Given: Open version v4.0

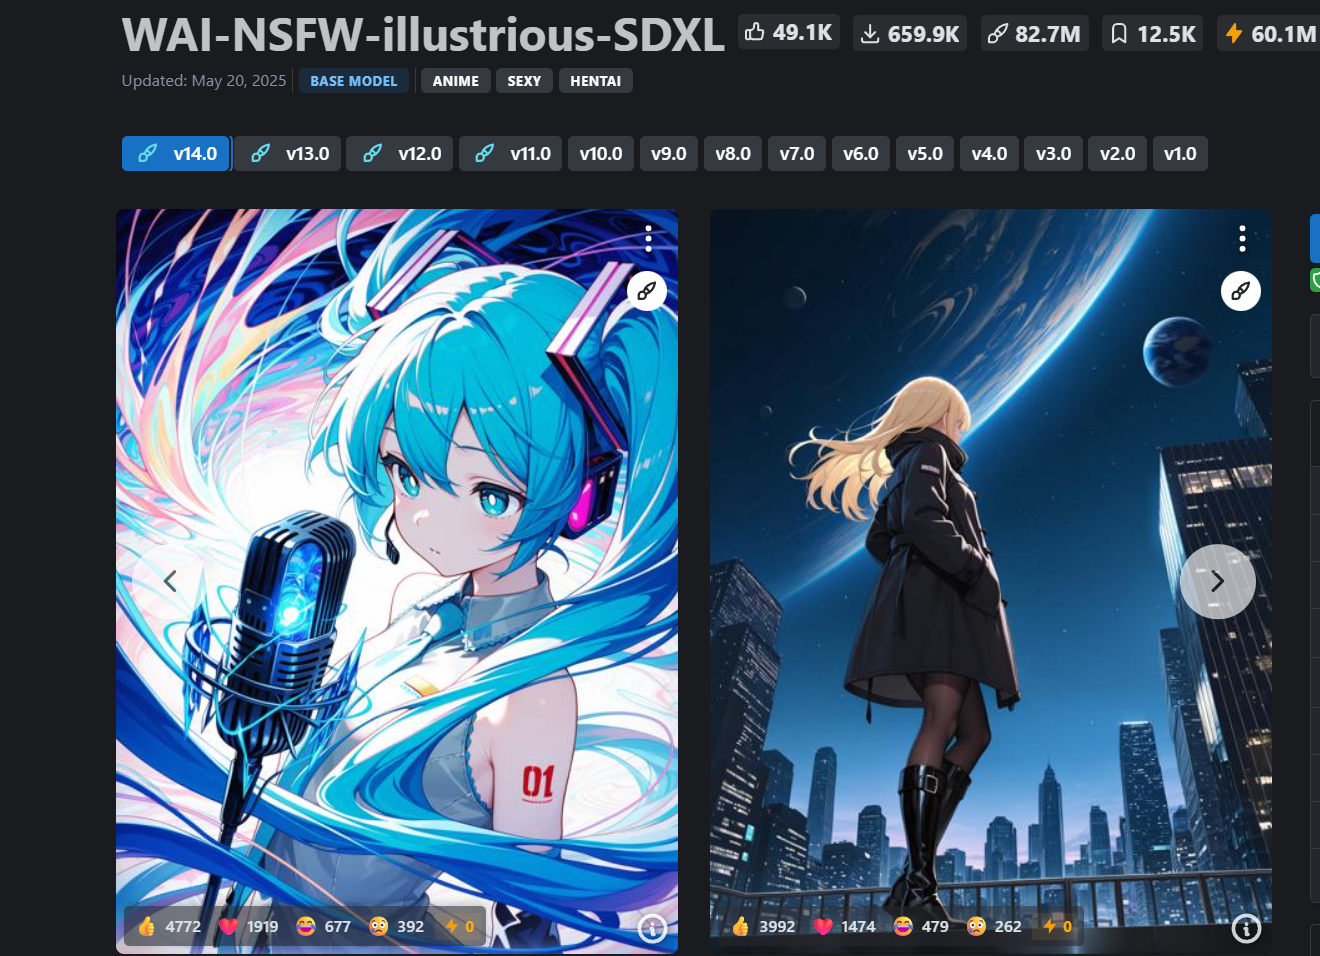Looking at the screenshot, I should 989,154.
